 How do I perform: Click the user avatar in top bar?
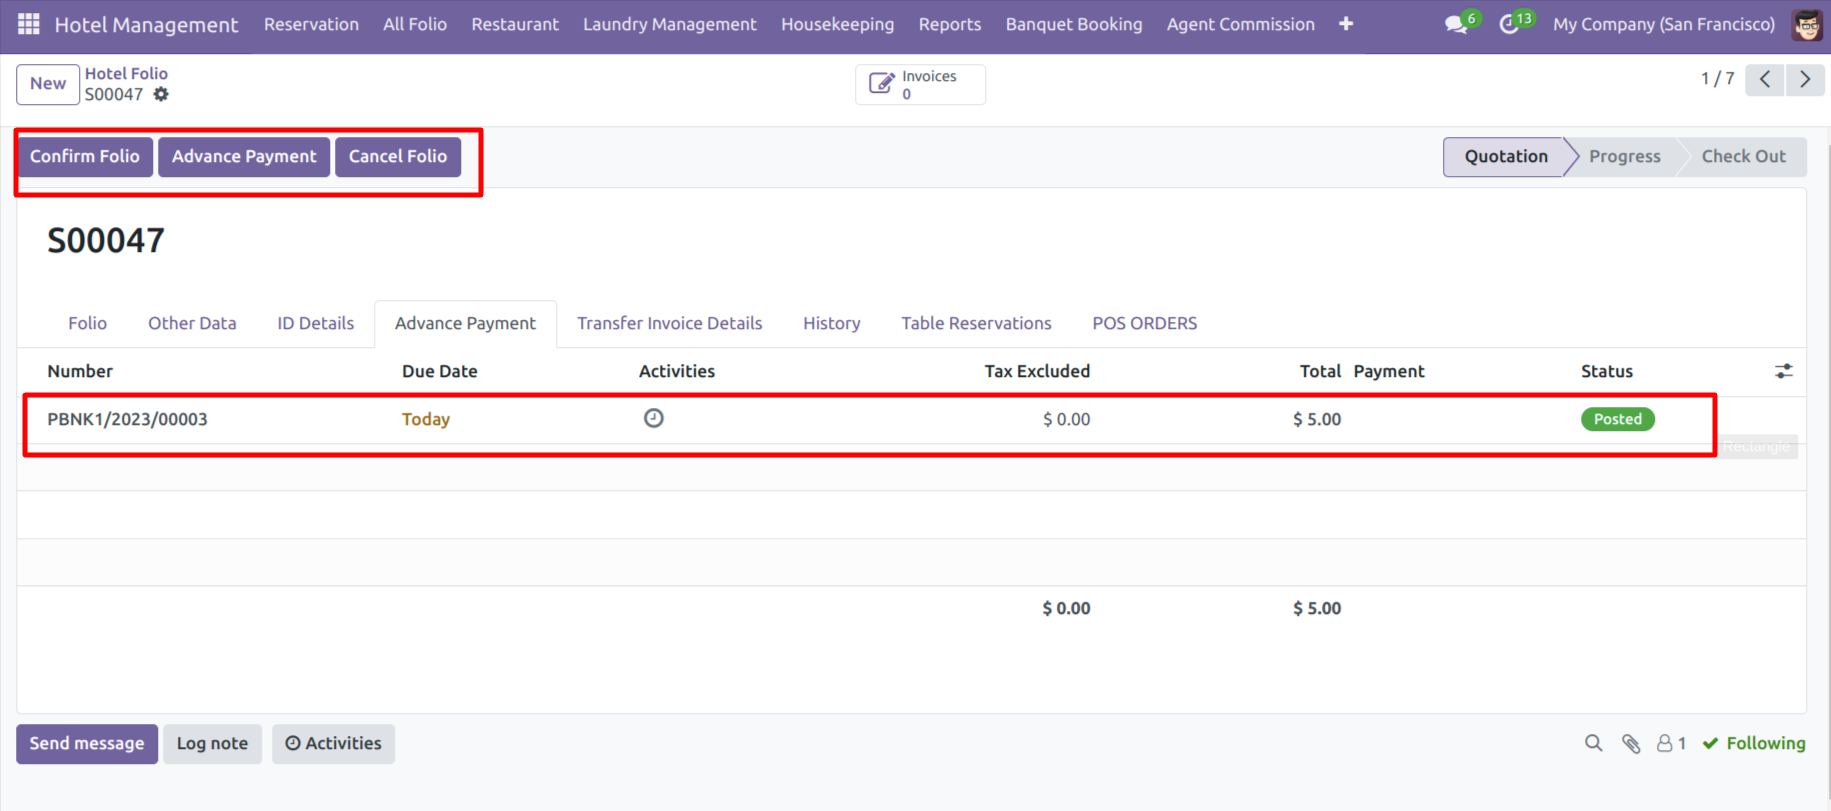click(1807, 25)
